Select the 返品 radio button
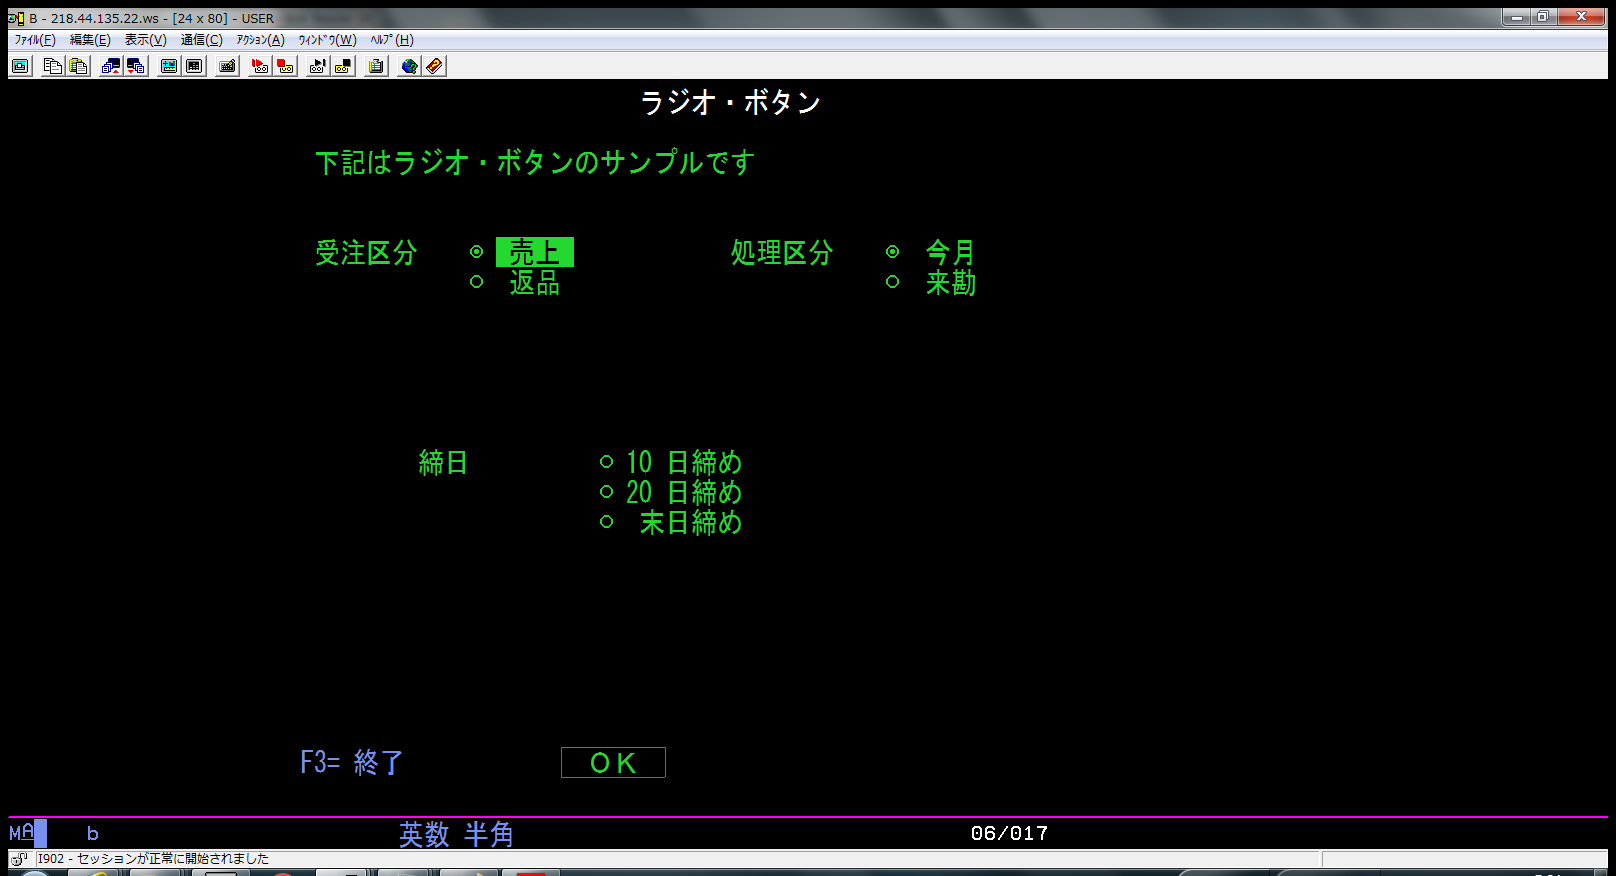The width and height of the screenshot is (1616, 876). 477,282
